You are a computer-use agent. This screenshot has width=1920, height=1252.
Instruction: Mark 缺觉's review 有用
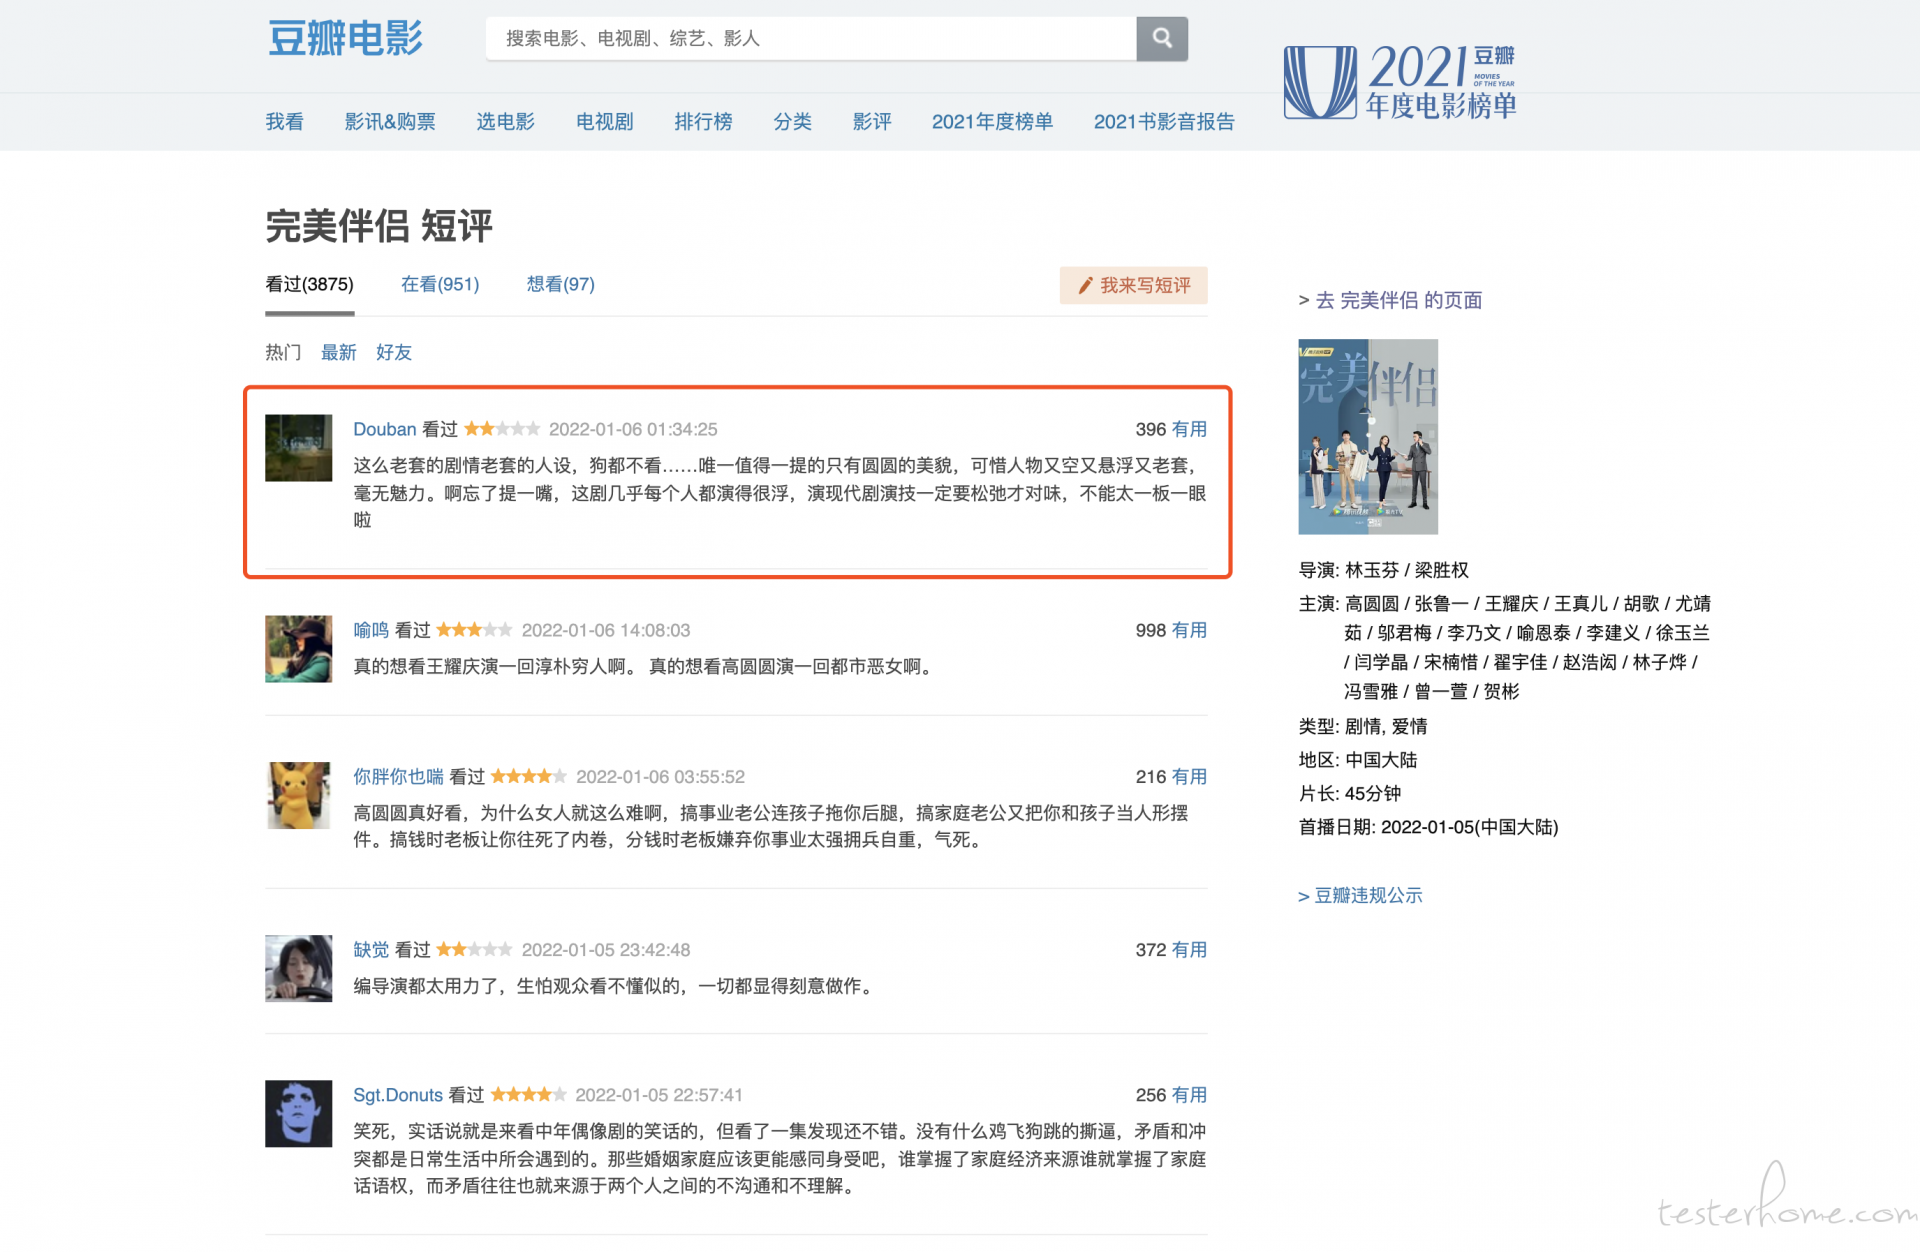(x=1189, y=949)
